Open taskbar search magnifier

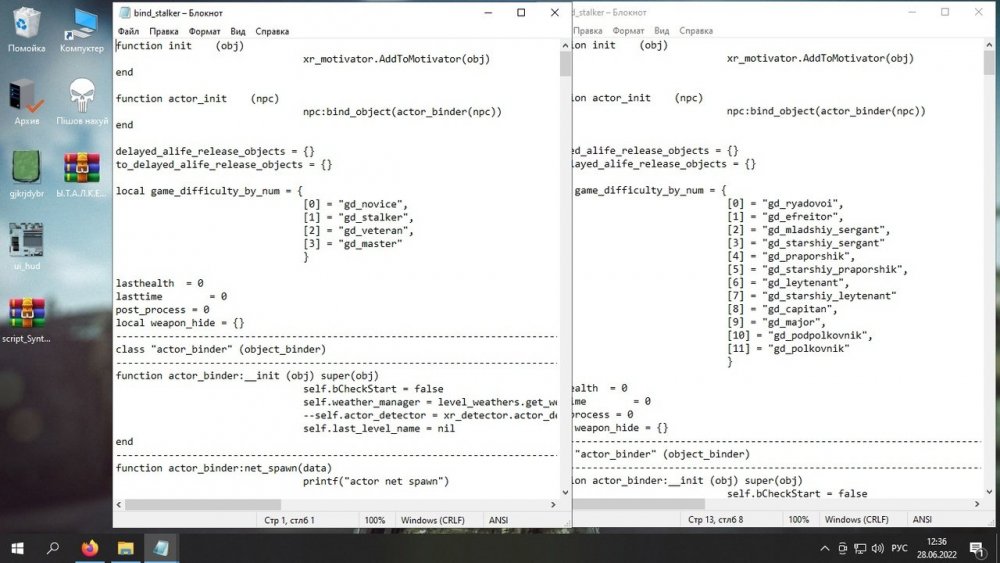click(53, 548)
